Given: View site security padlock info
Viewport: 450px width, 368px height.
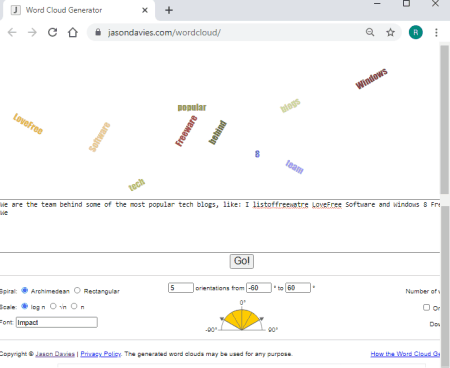Looking at the screenshot, I should [x=98, y=32].
